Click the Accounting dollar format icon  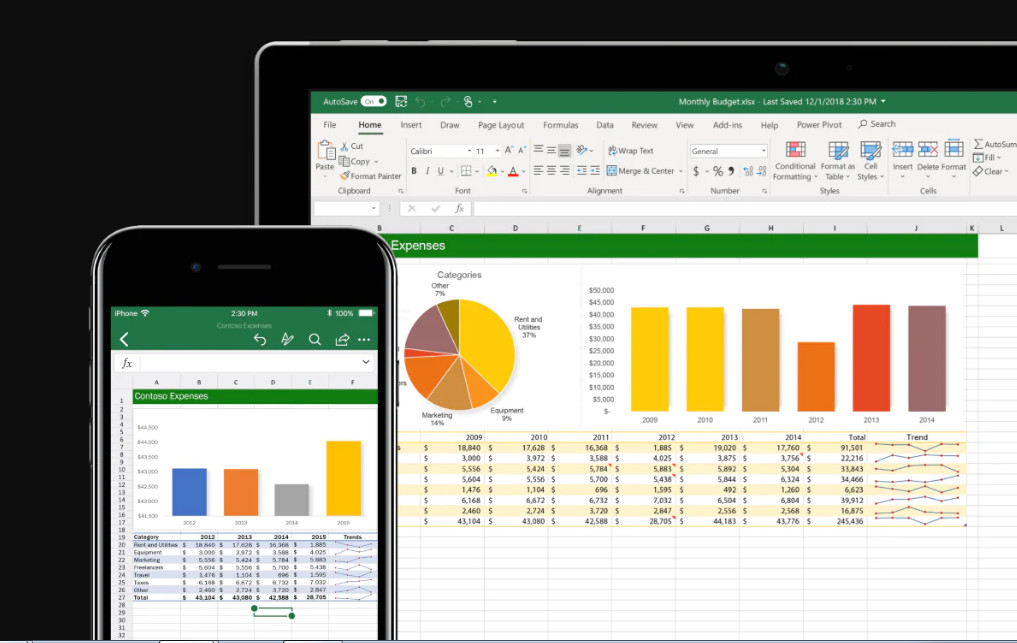(696, 171)
